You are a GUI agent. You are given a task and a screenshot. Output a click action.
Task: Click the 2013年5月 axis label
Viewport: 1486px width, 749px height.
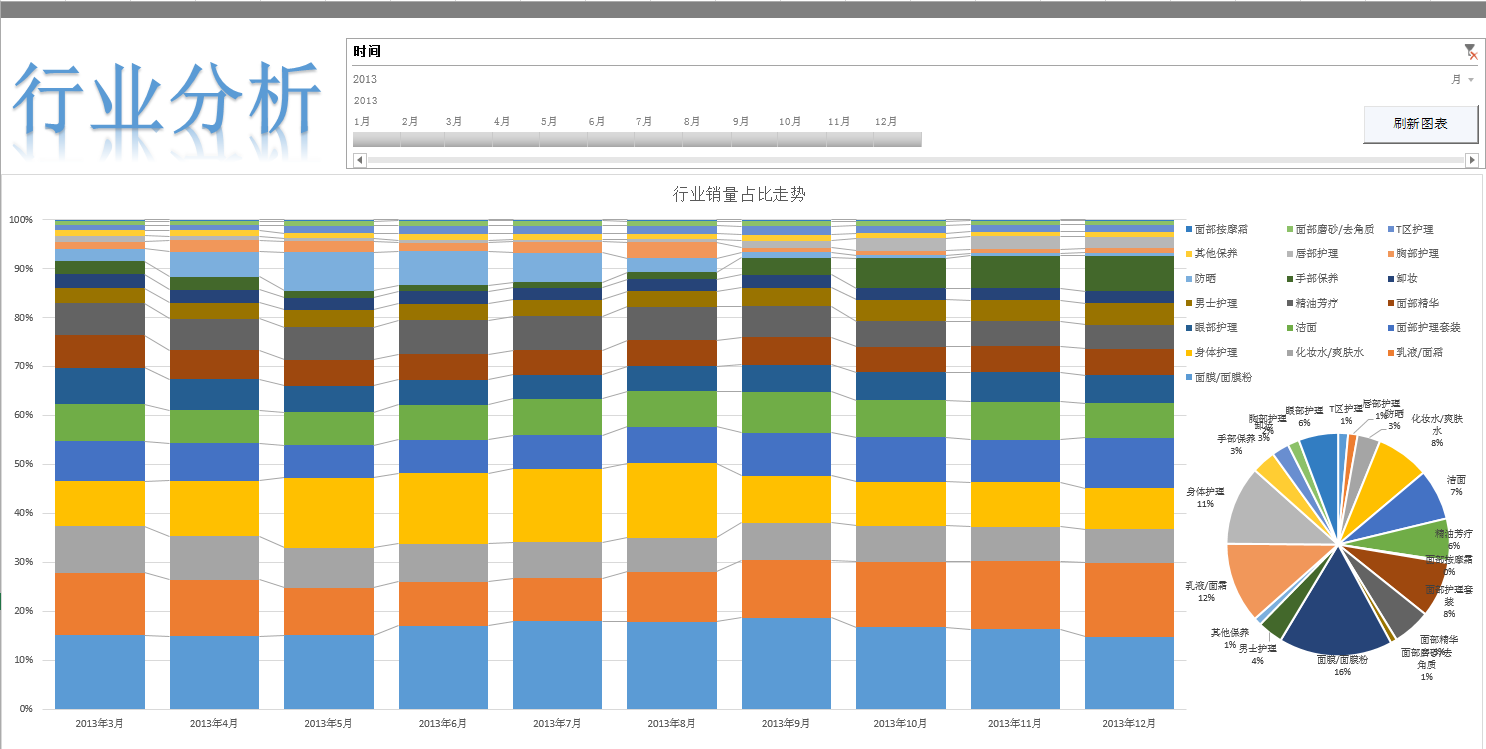coord(328,723)
